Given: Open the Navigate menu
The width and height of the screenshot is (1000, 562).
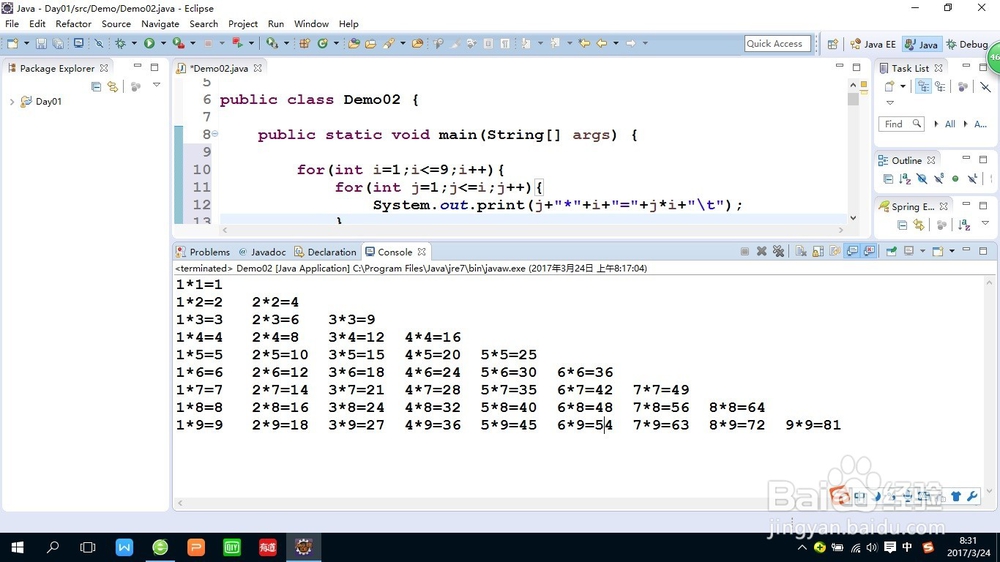Looking at the screenshot, I should point(160,24).
